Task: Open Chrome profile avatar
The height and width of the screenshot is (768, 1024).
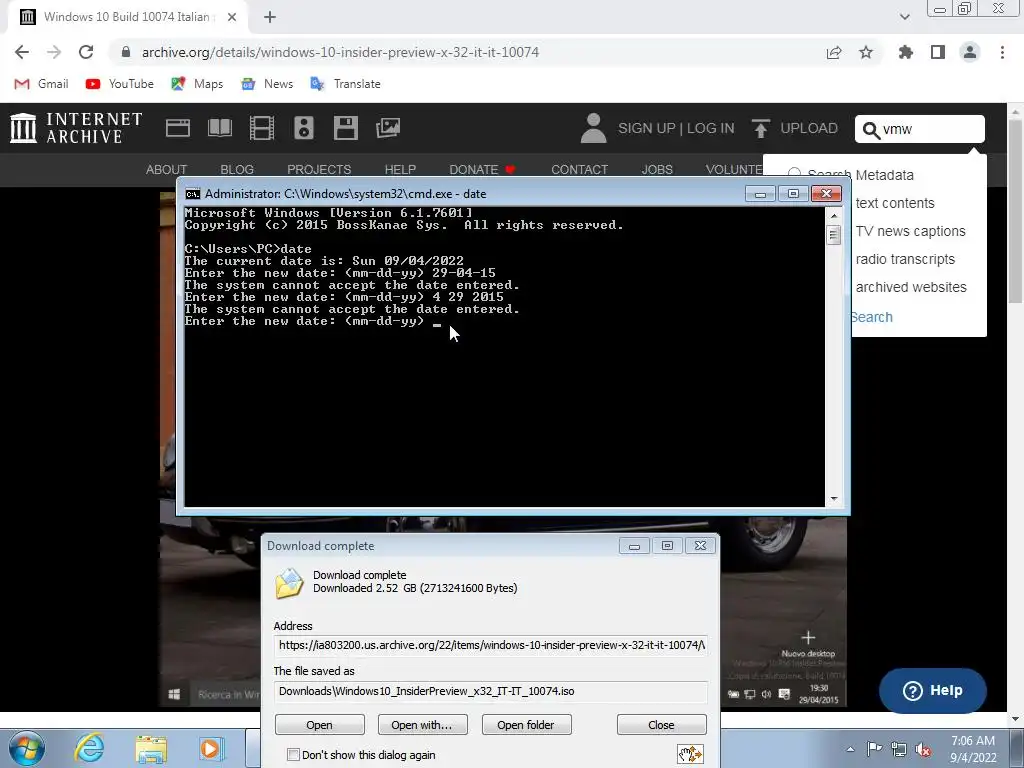Action: tap(970, 52)
